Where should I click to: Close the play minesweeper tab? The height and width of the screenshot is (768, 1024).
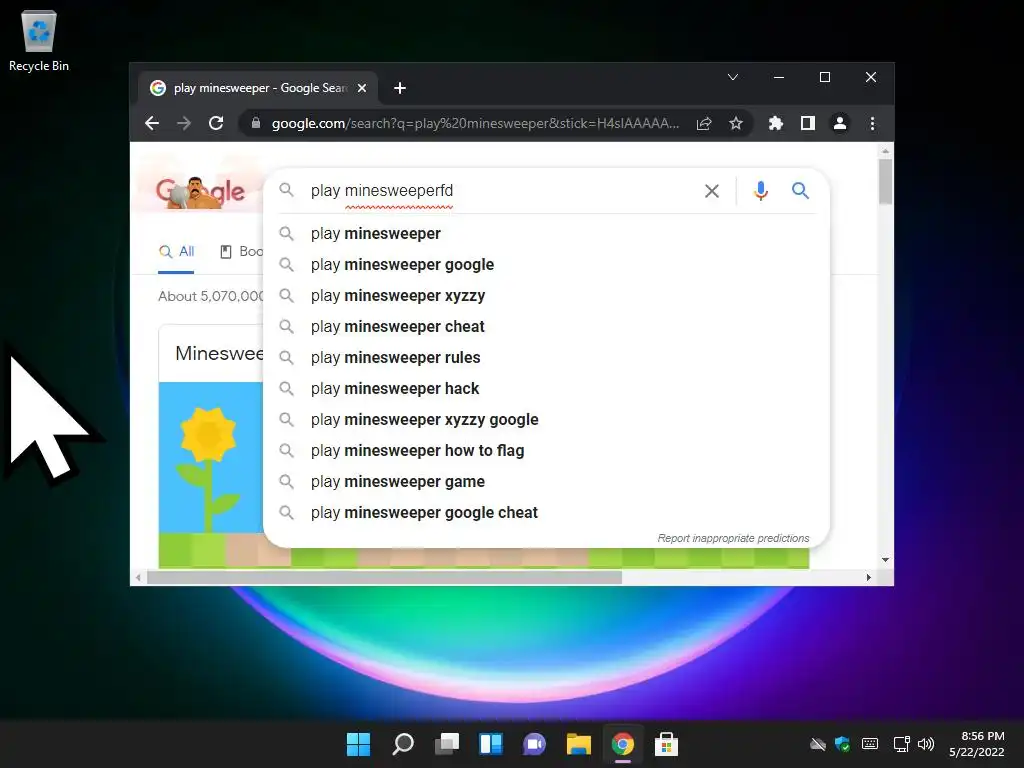[x=362, y=88]
